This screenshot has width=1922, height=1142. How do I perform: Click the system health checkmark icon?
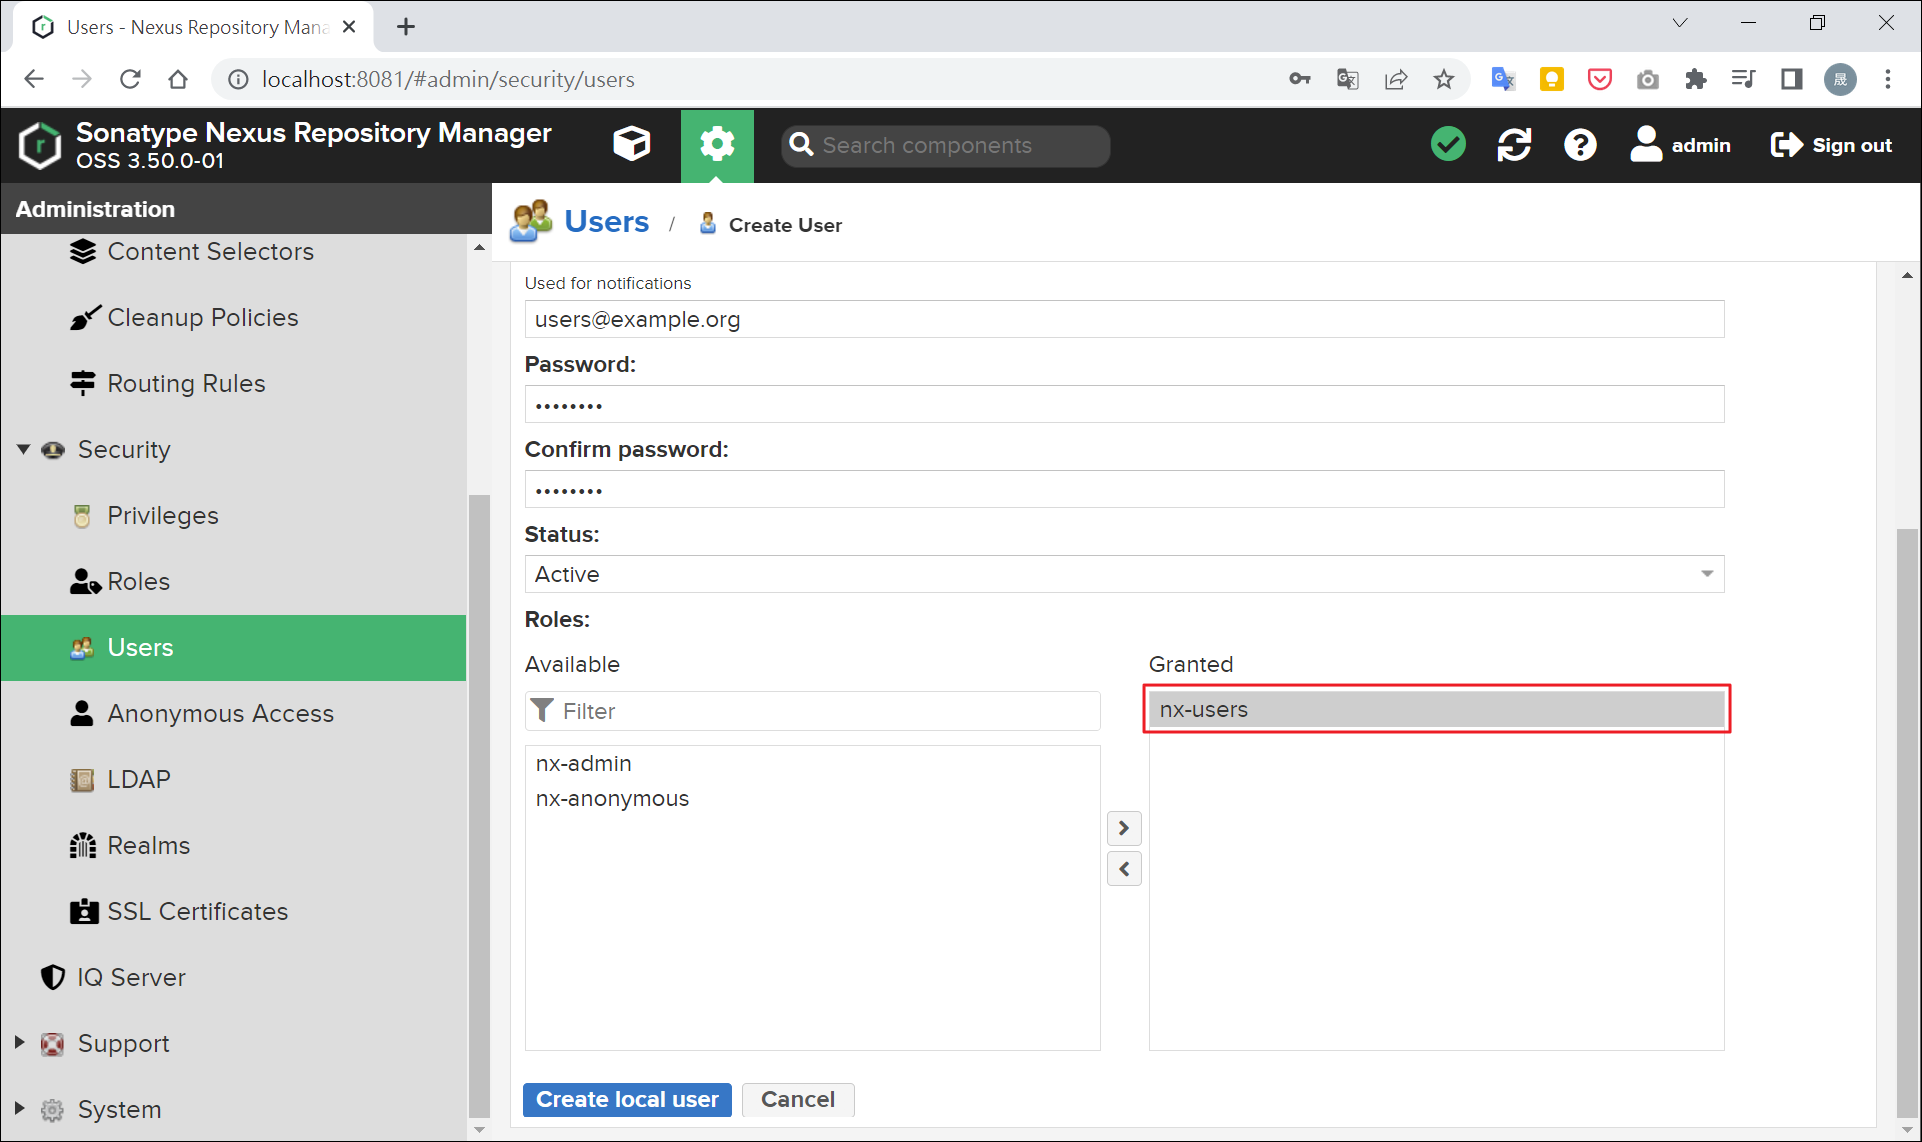coord(1448,144)
